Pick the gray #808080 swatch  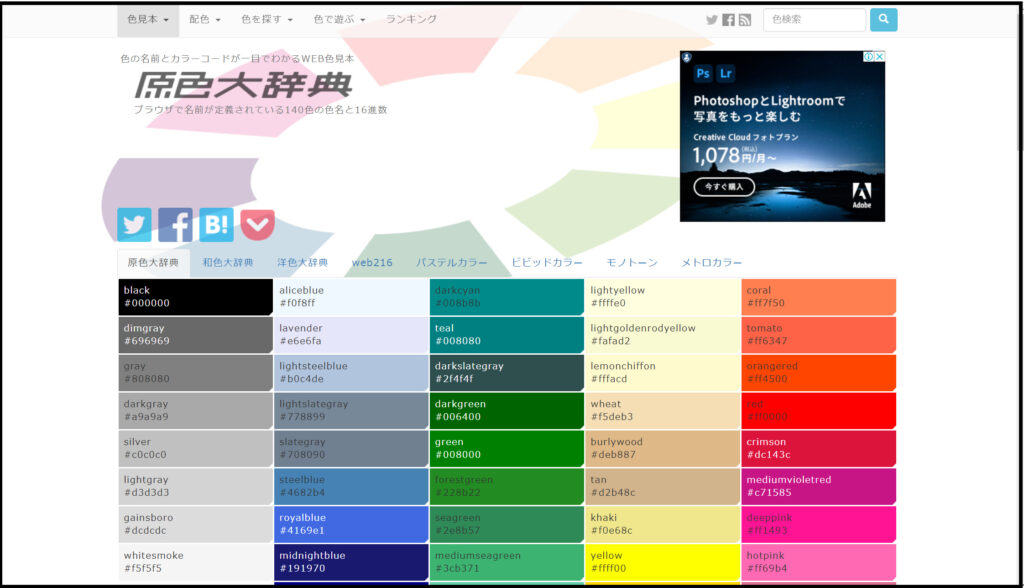pyautogui.click(x=195, y=373)
